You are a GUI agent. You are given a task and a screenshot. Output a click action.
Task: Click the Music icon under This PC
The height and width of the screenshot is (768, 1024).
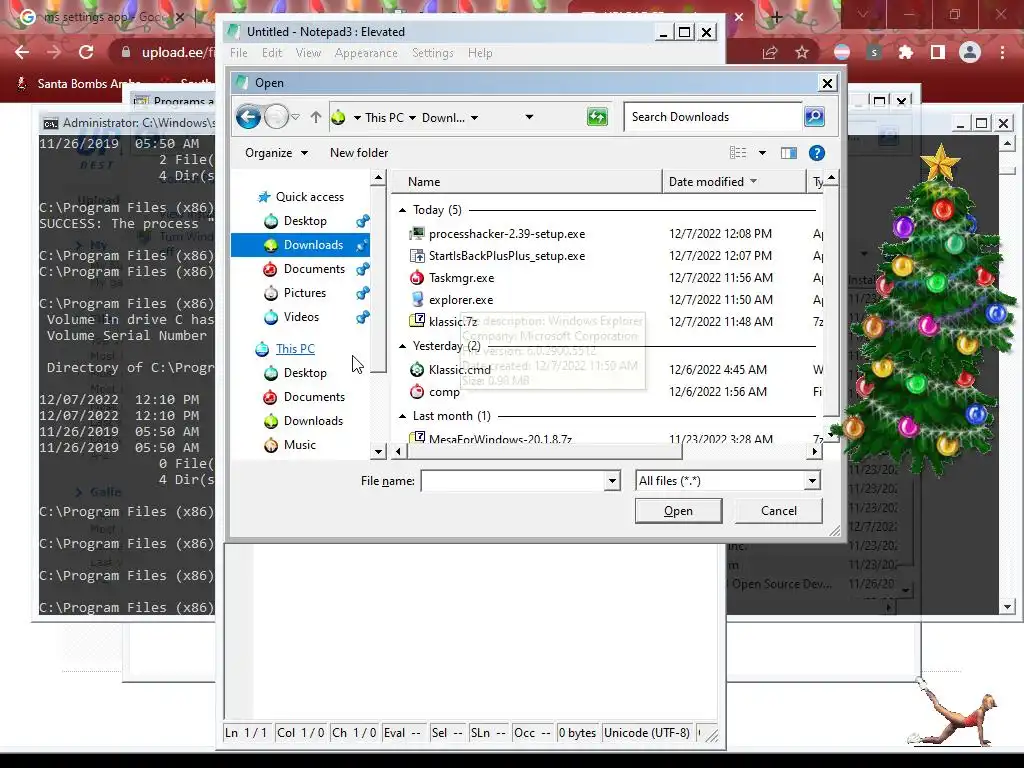[271, 445]
